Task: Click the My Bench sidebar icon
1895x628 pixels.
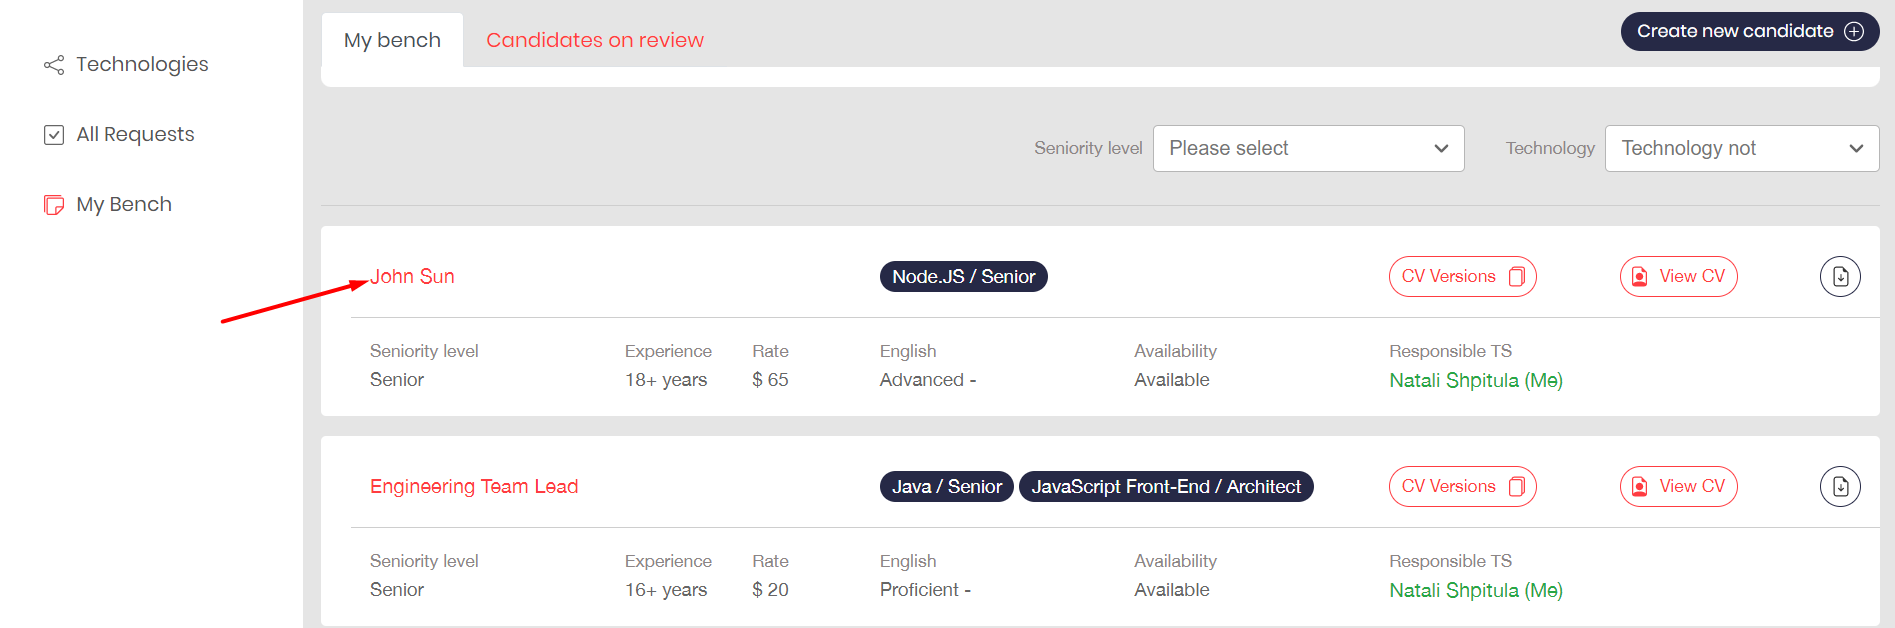Action: click(54, 205)
